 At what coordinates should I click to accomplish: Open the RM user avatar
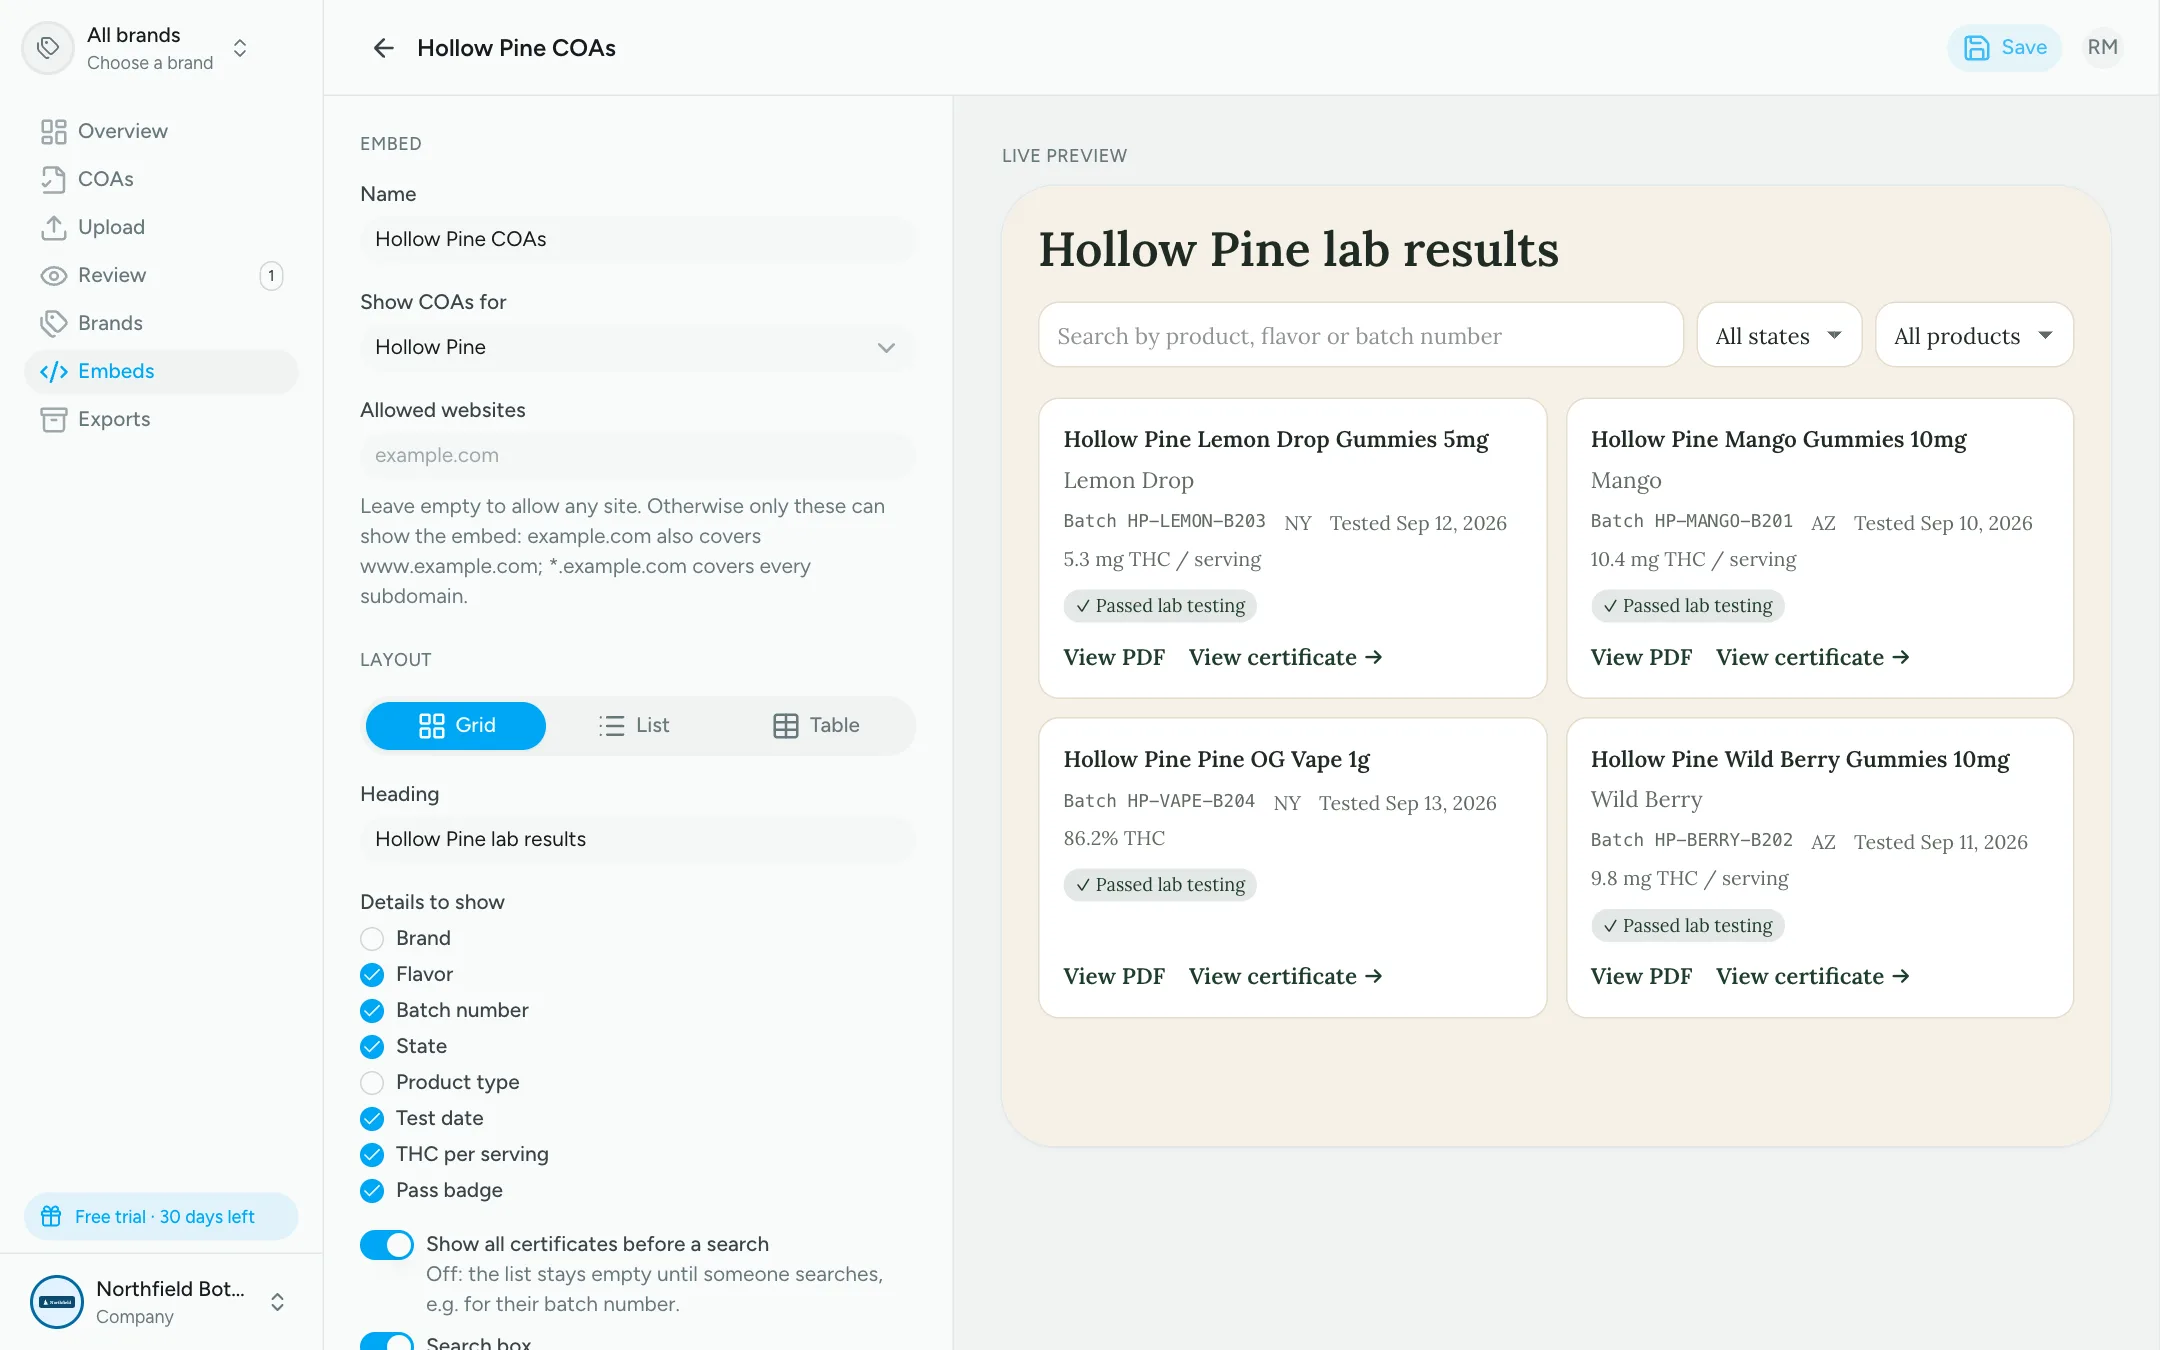pos(2102,47)
